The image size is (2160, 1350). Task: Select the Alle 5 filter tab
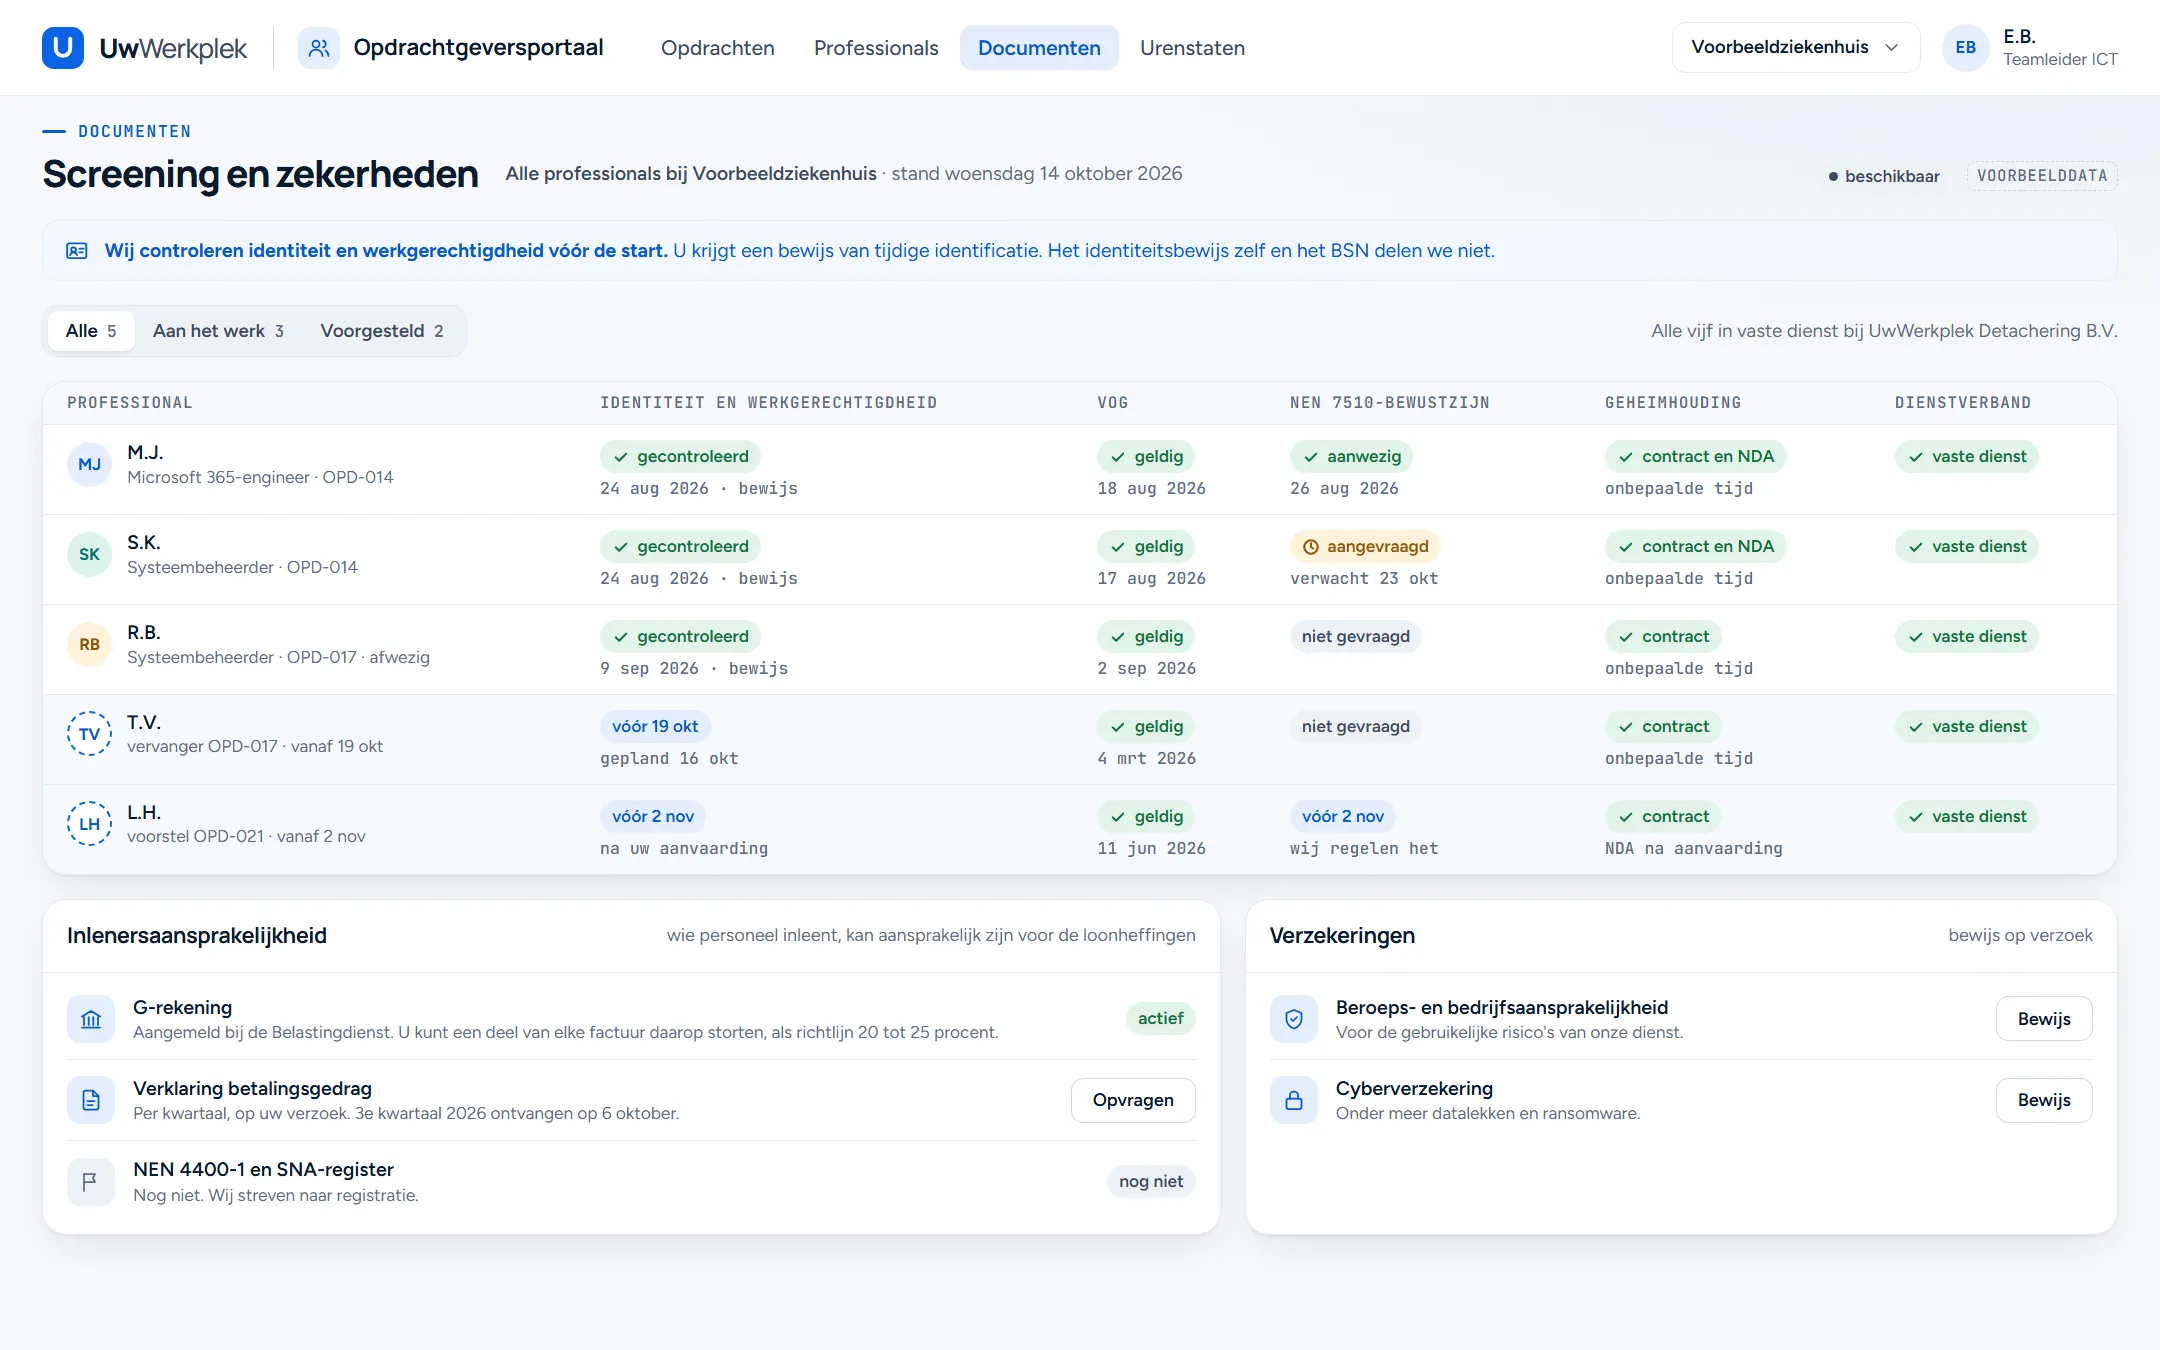click(x=91, y=331)
